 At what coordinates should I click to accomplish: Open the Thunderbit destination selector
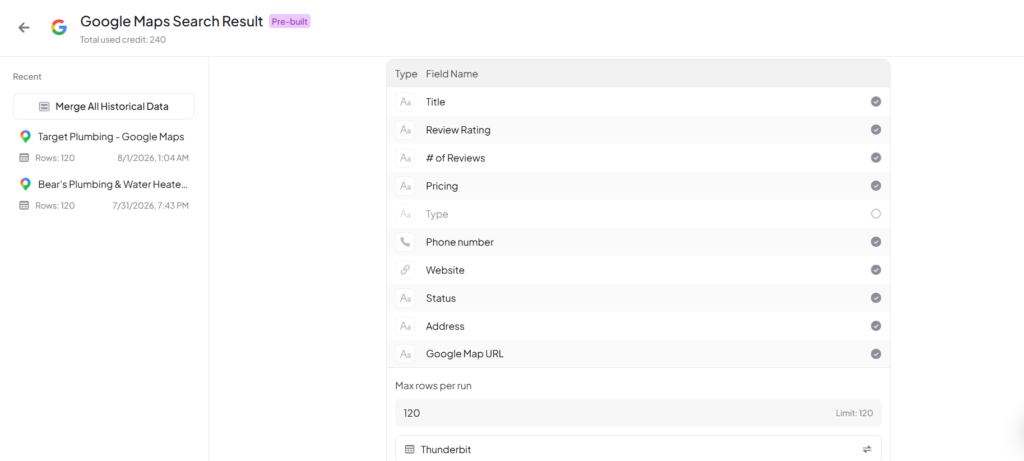638,449
